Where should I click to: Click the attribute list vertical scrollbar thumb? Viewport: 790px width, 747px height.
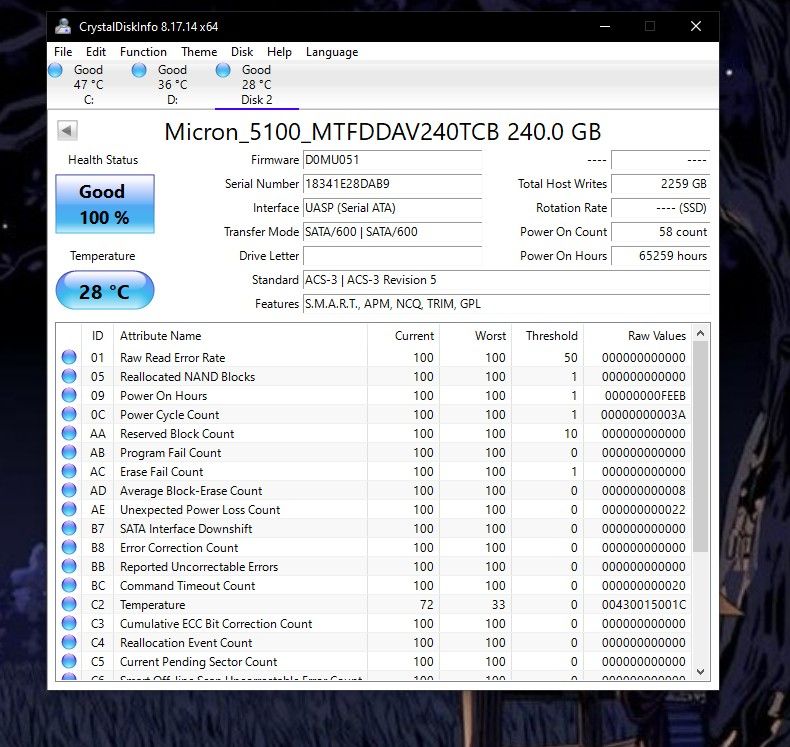coord(700,446)
